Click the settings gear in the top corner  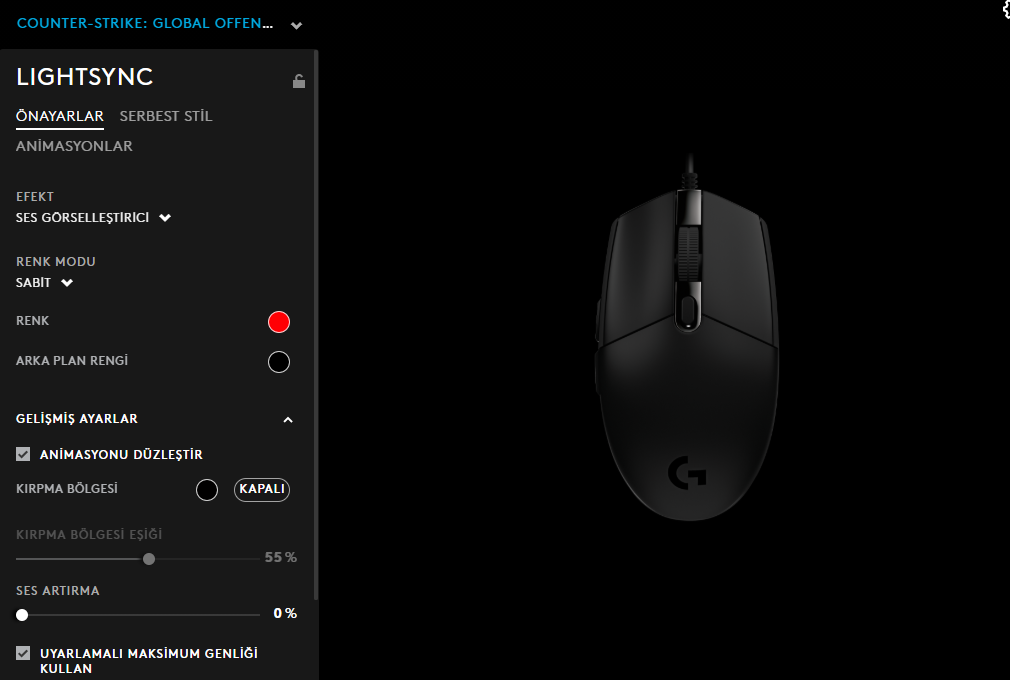1006,10
